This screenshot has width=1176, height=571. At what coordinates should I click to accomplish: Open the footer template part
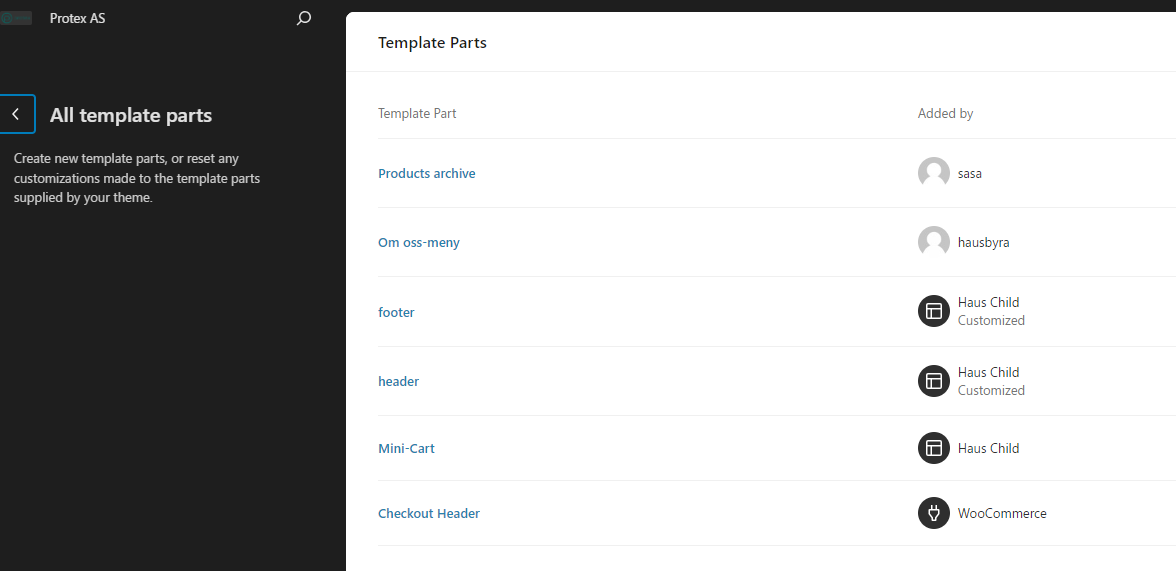396,312
